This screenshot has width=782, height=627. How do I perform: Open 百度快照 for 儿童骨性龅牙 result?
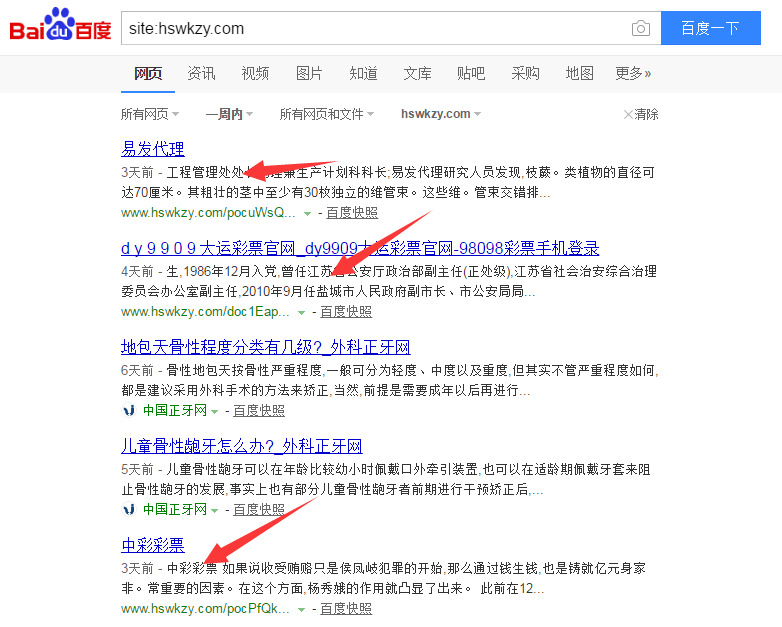click(x=259, y=509)
